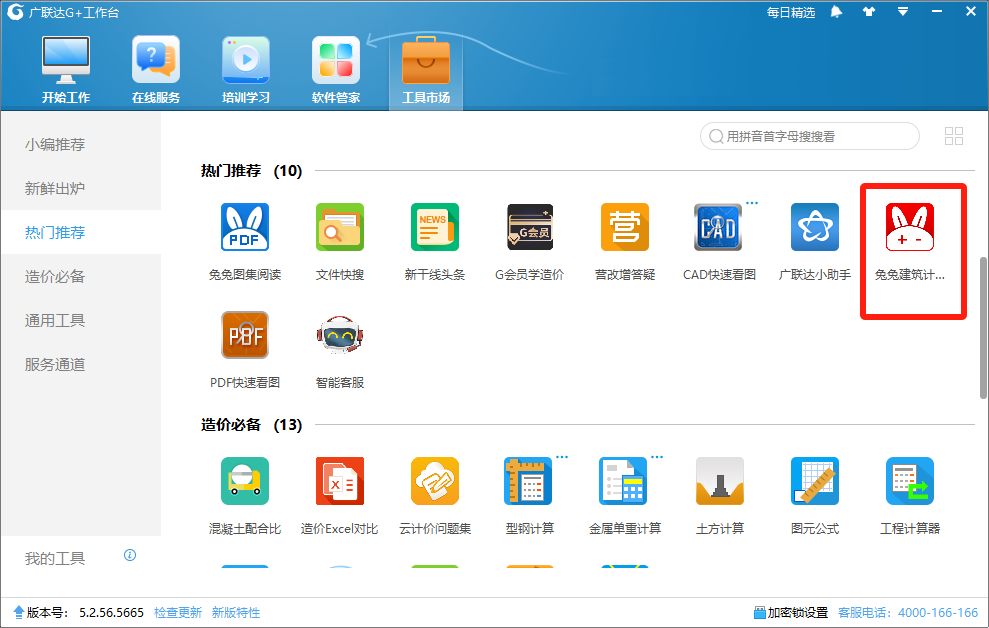Open the 土方计算 tool
This screenshot has width=989, height=628.
(720, 481)
